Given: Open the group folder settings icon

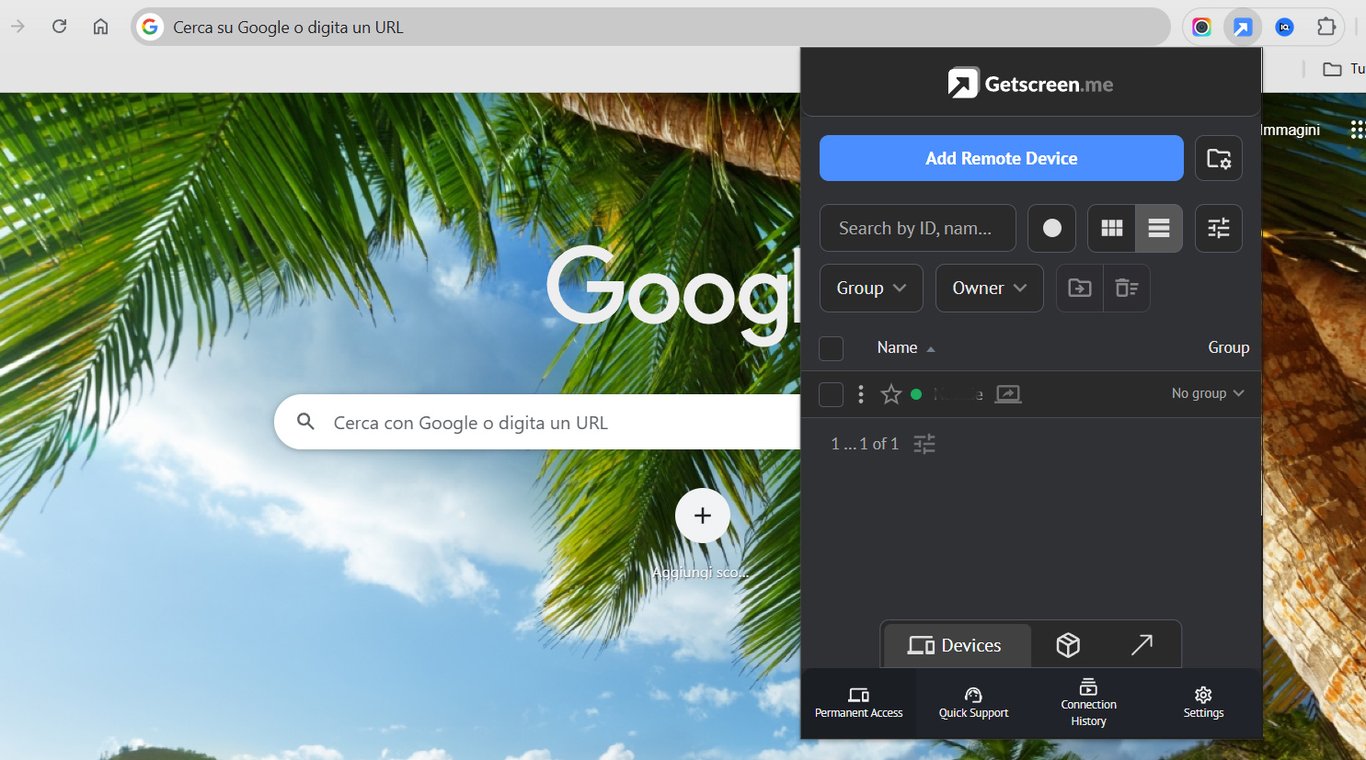Looking at the screenshot, I should [x=1218, y=158].
